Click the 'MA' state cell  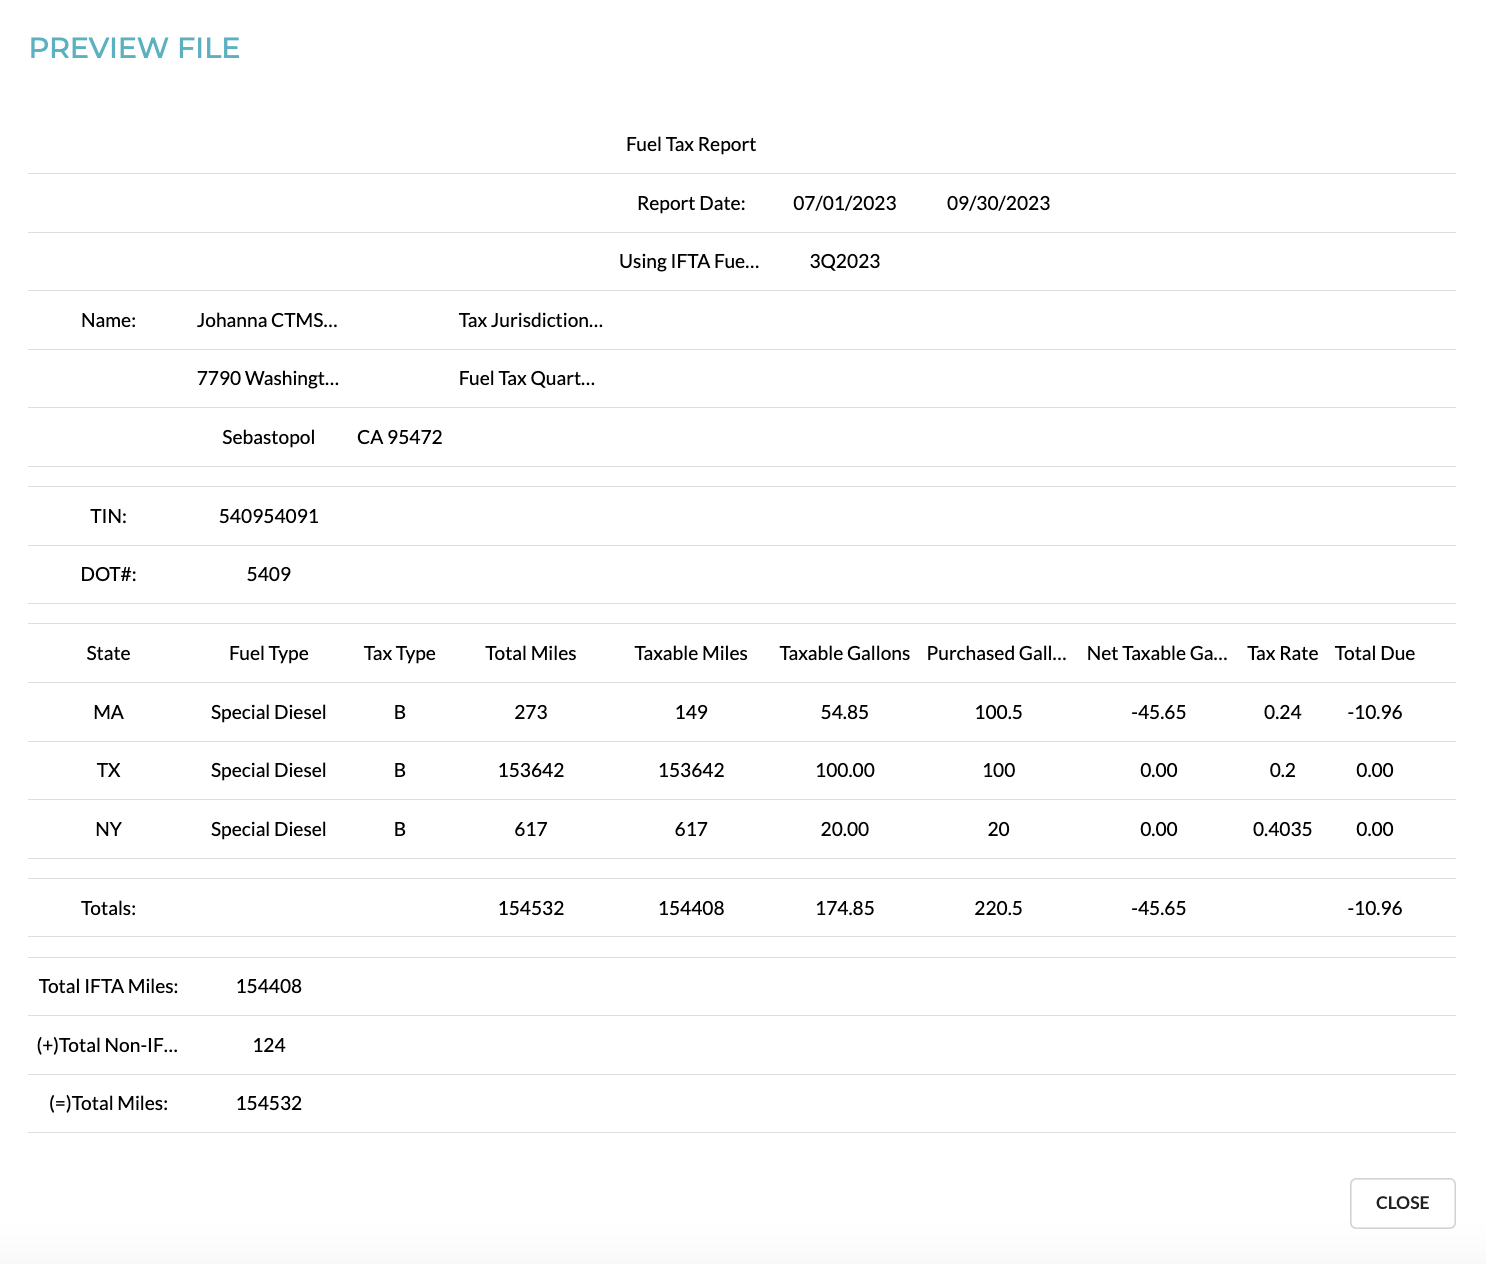coord(108,712)
